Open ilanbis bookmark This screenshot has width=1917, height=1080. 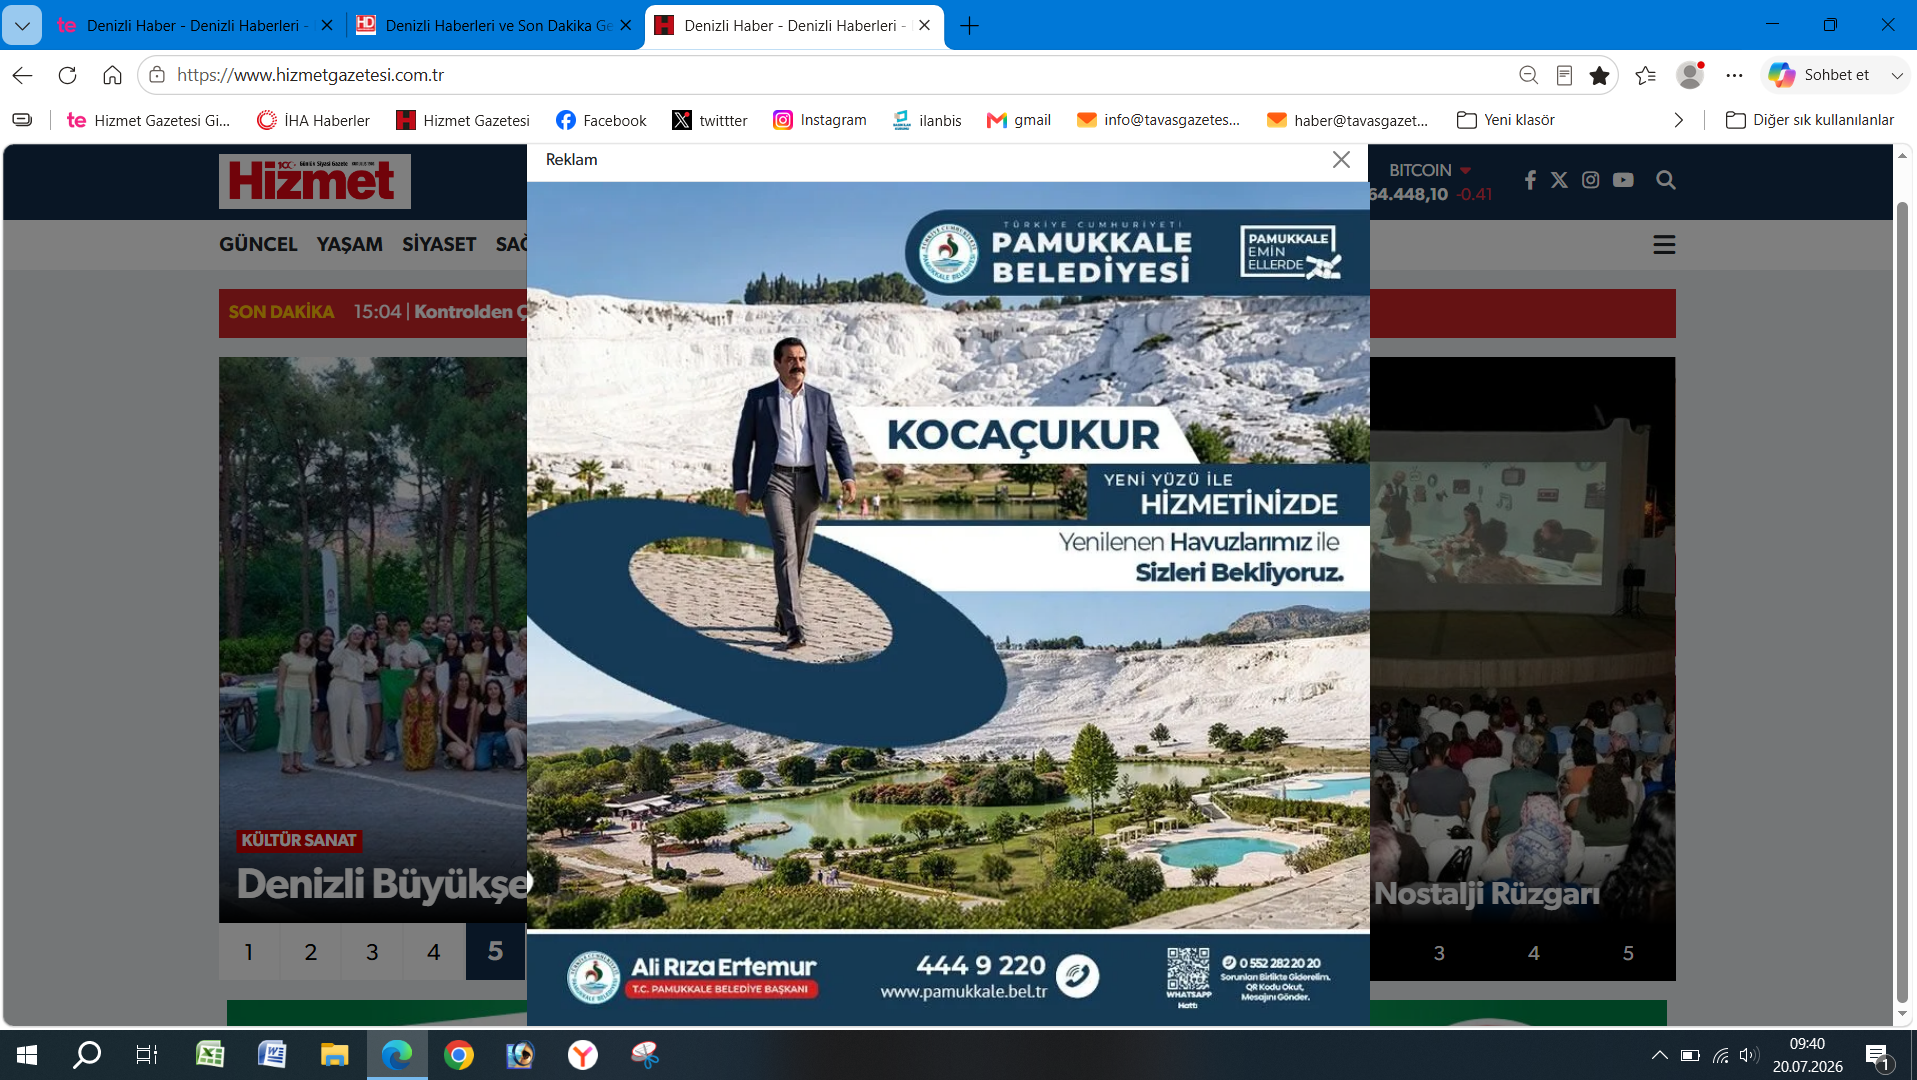pyautogui.click(x=927, y=120)
